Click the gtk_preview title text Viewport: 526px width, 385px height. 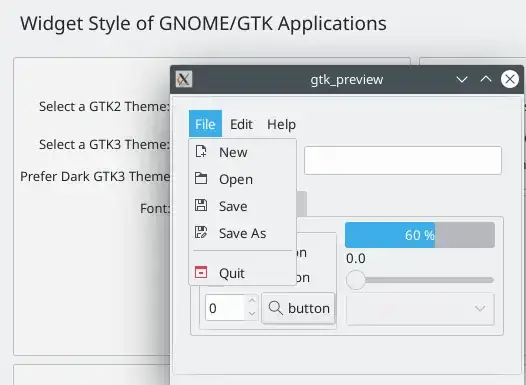347,80
